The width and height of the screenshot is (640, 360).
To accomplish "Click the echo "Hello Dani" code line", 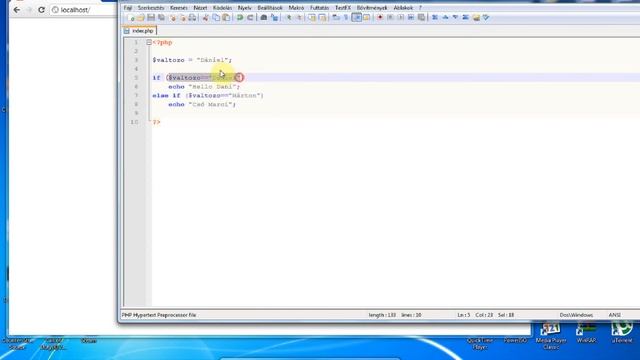I will coord(204,87).
